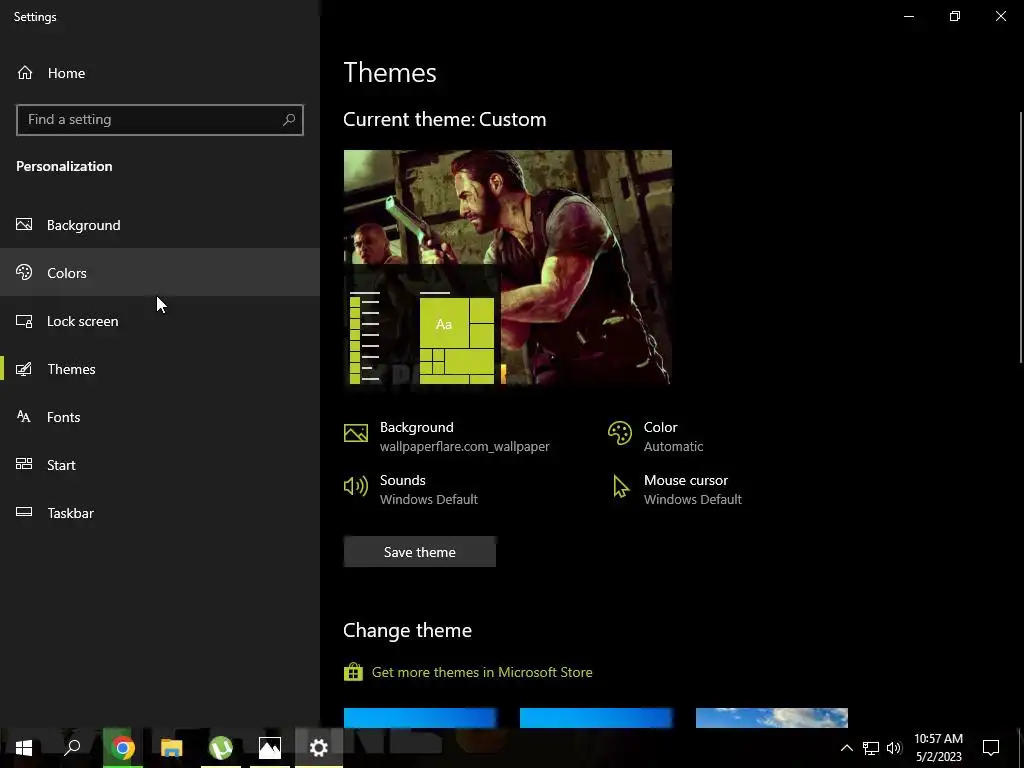The width and height of the screenshot is (1024, 768).
Task: Focus the Find a setting search box
Action: tap(160, 120)
